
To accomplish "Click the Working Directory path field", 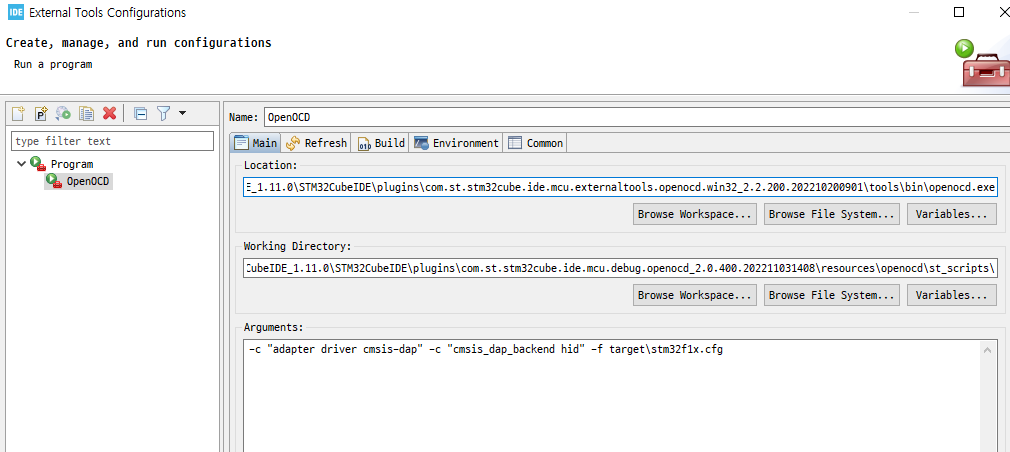I will pos(620,268).
